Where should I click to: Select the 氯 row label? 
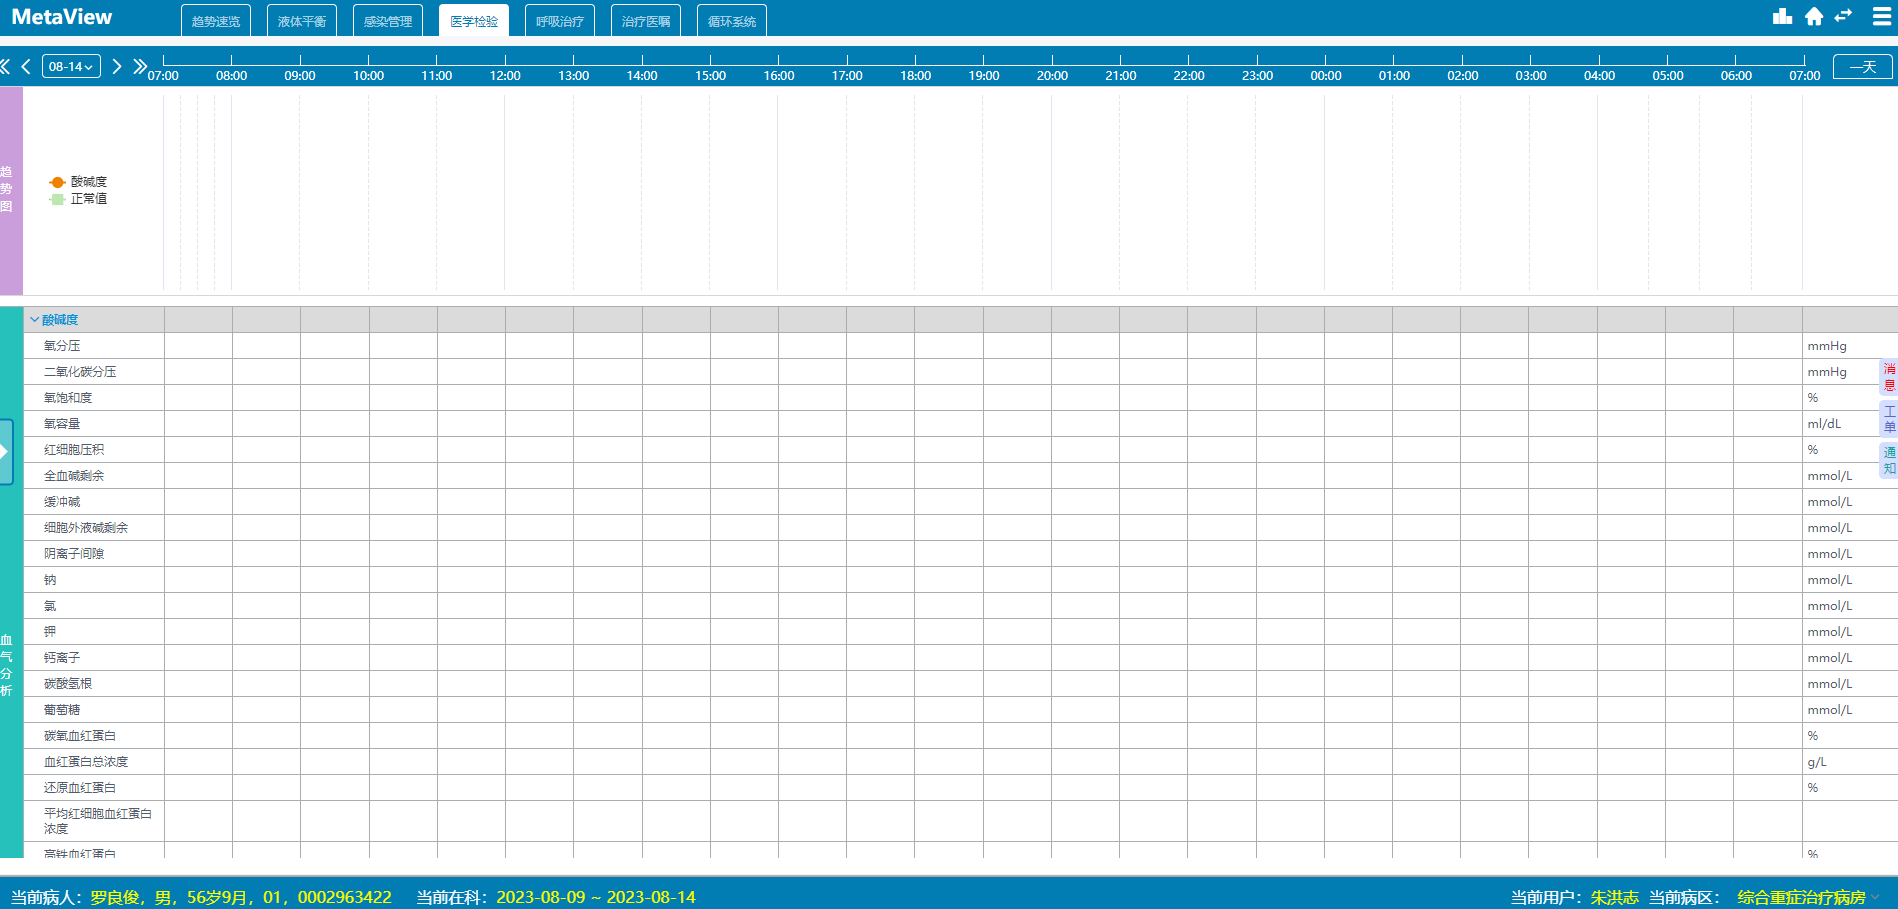(x=50, y=606)
